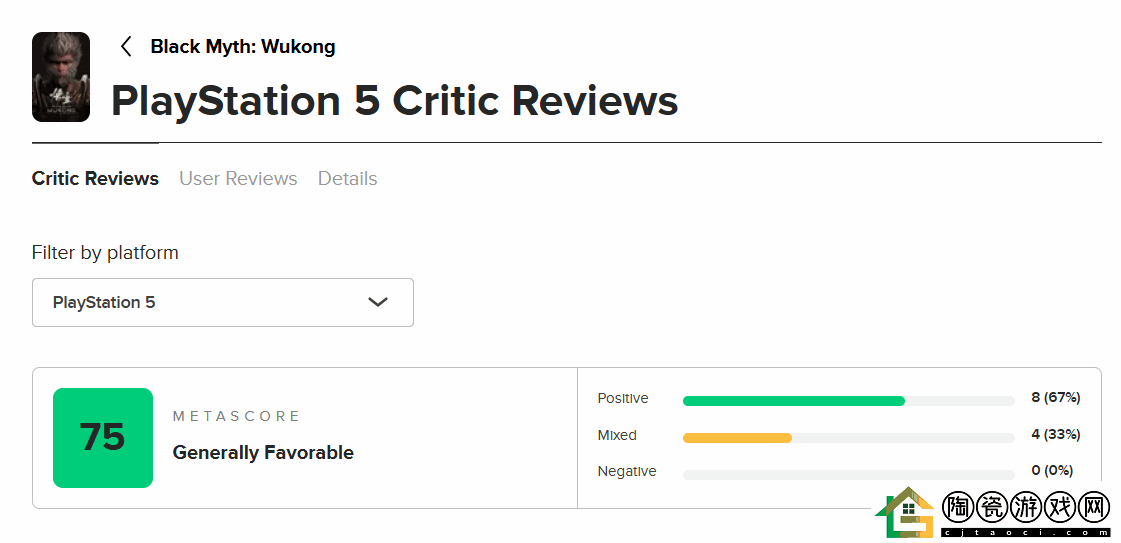Switch to the User Reviews tab
1121x543 pixels.
(238, 179)
